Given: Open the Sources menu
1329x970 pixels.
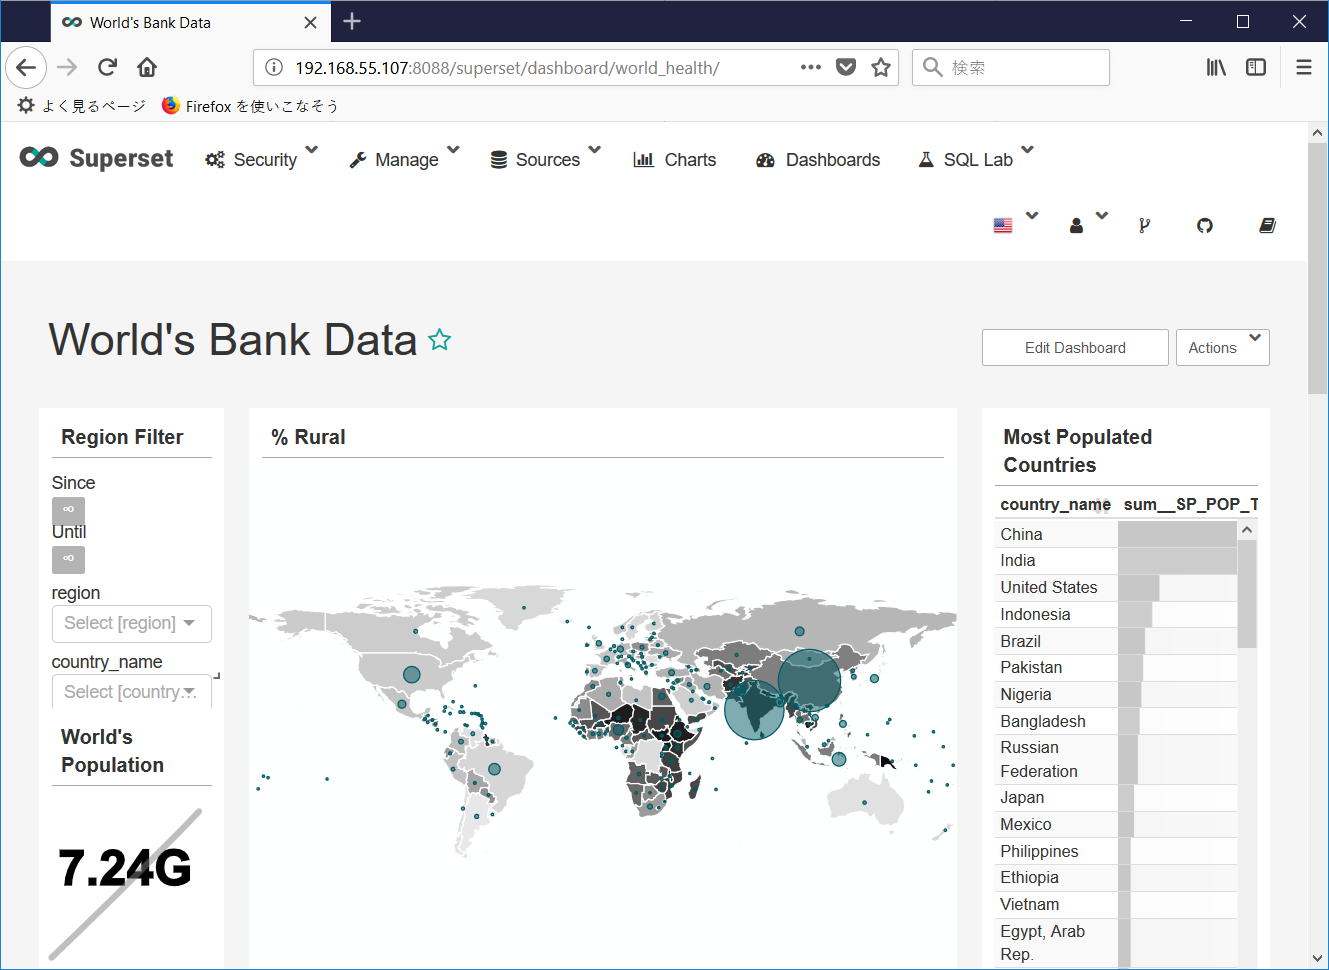Looking at the screenshot, I should click(545, 160).
